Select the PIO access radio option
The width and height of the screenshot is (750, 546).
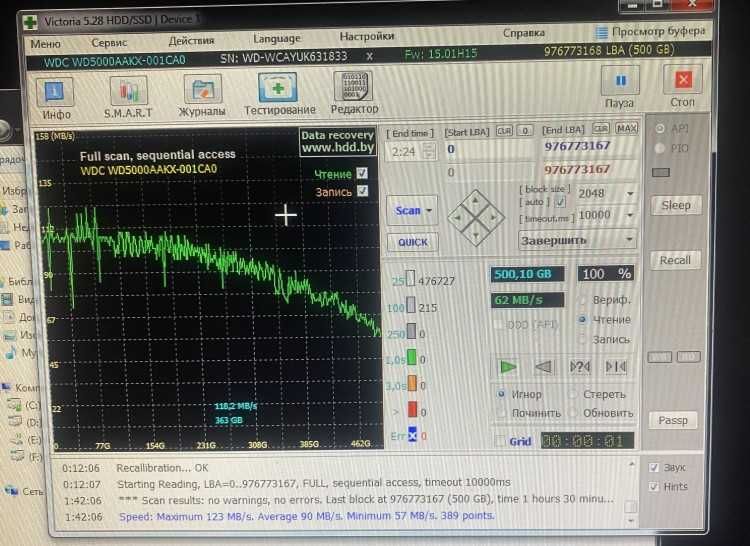click(x=660, y=148)
